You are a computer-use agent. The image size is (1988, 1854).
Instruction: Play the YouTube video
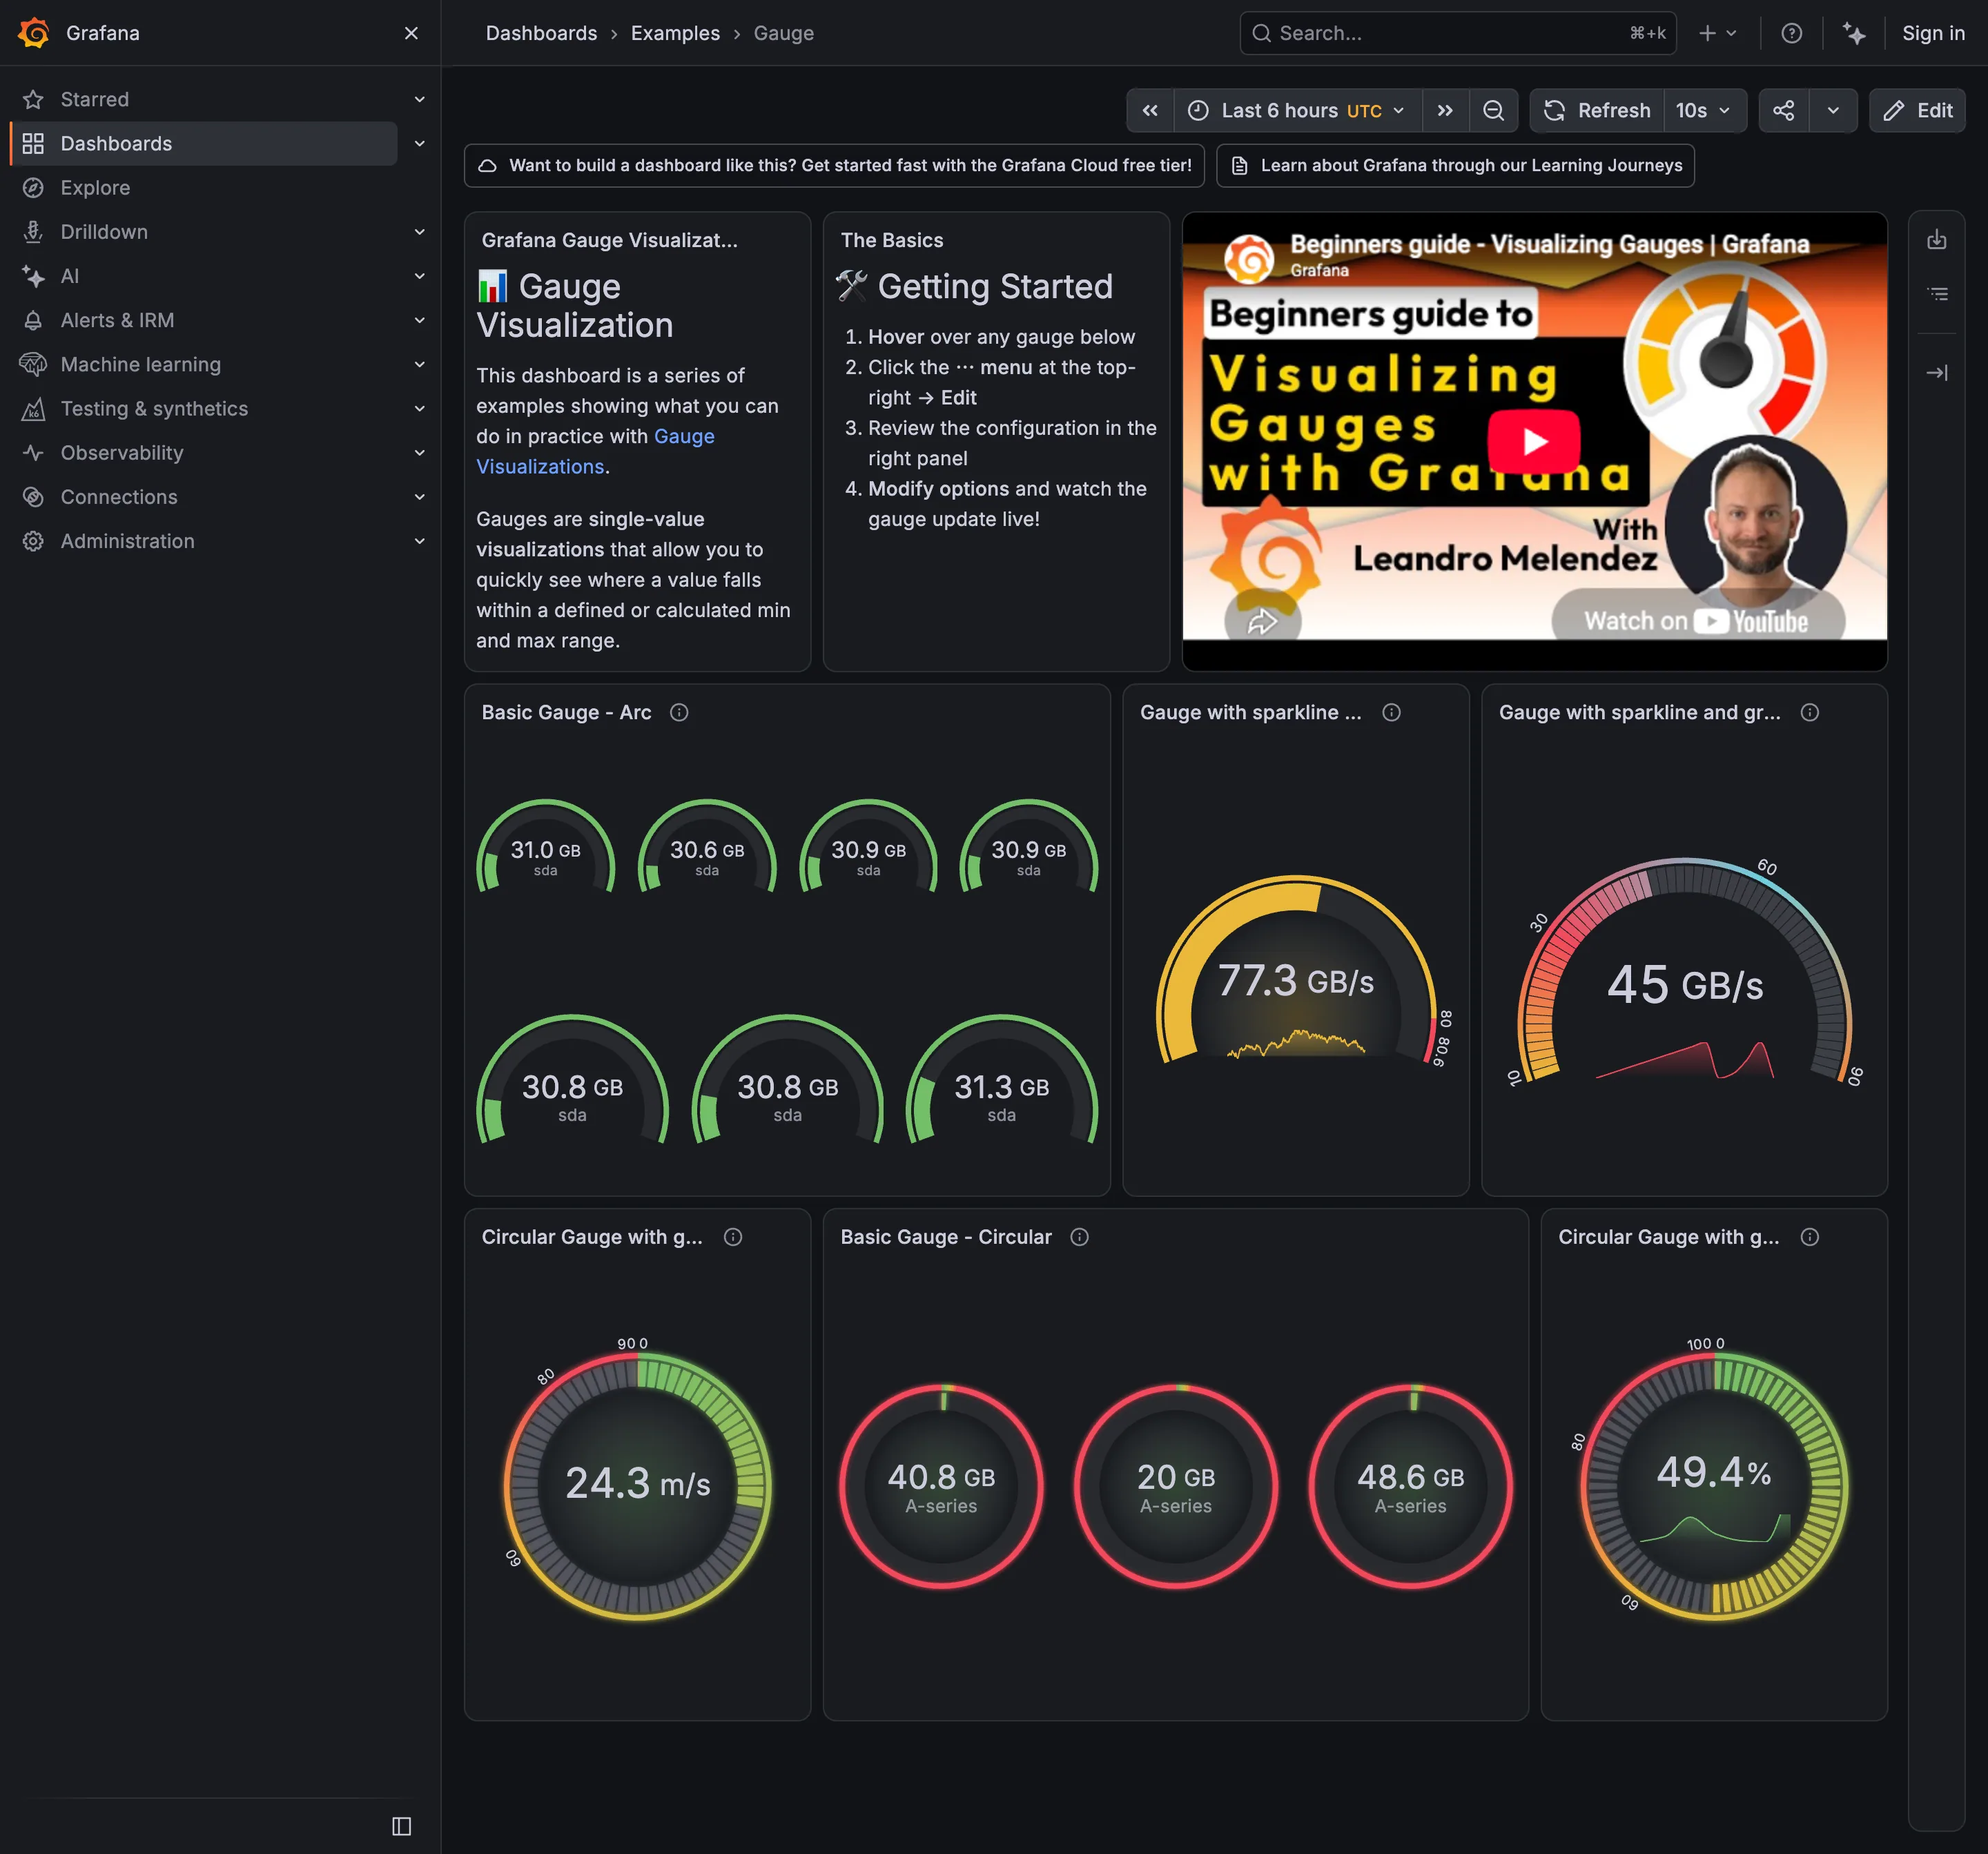click(x=1534, y=441)
